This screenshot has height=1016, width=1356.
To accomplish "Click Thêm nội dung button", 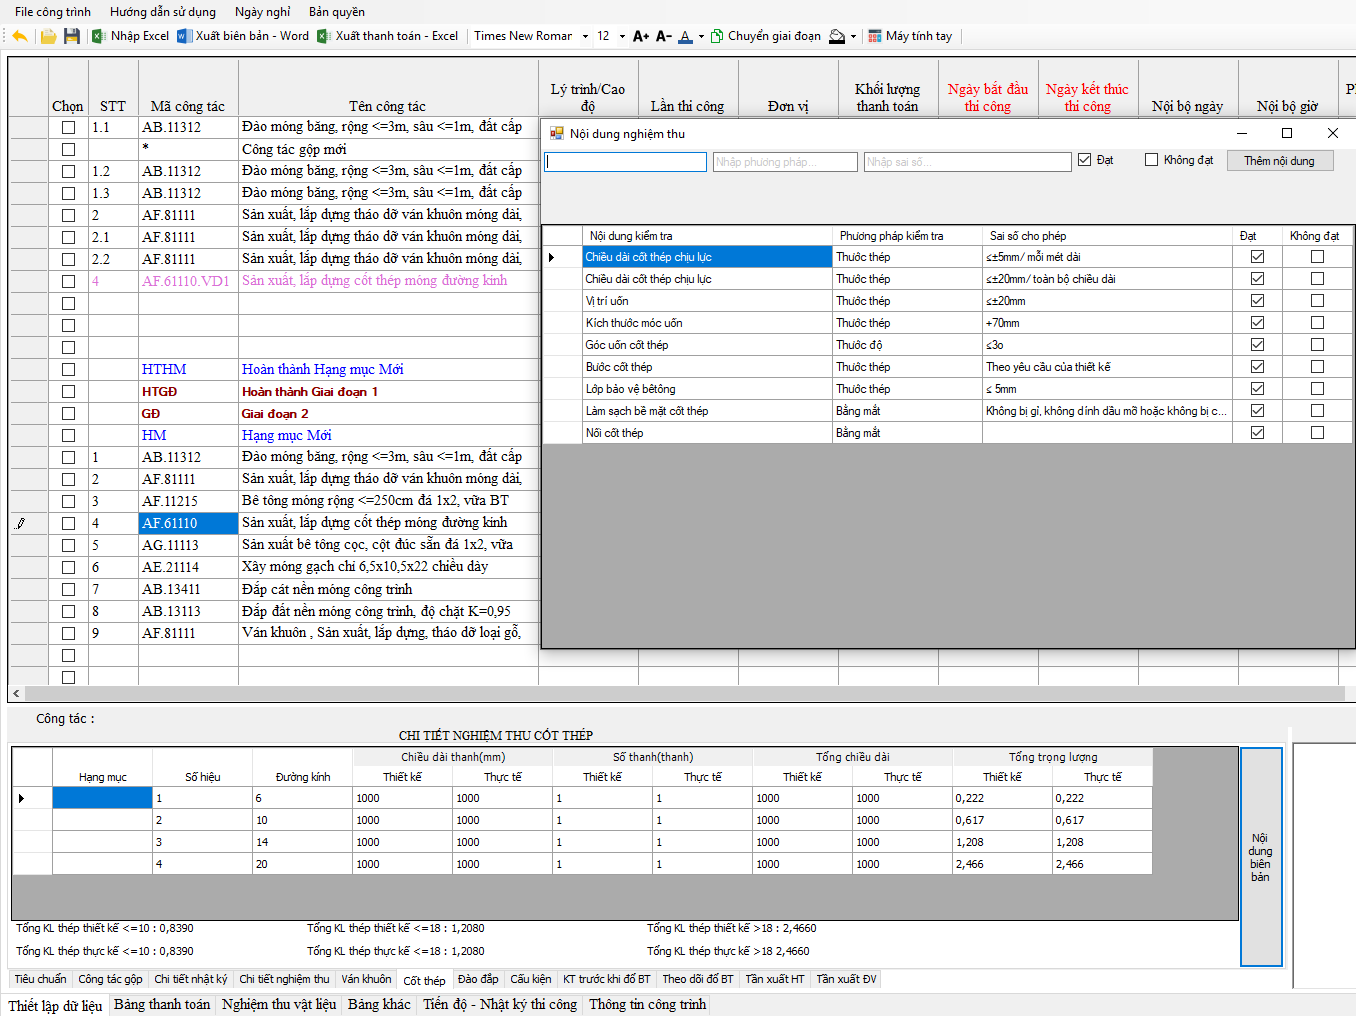I will [x=1280, y=160].
